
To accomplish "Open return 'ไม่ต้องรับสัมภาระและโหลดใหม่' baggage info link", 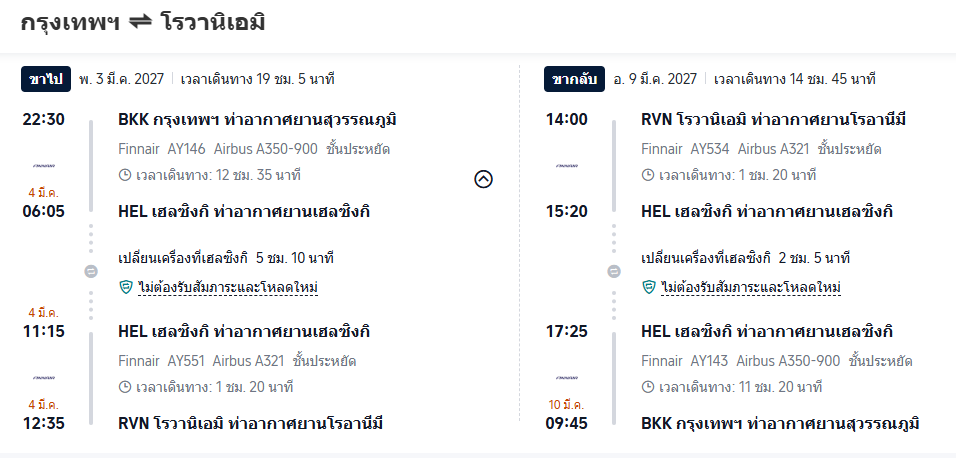I will pos(751,287).
